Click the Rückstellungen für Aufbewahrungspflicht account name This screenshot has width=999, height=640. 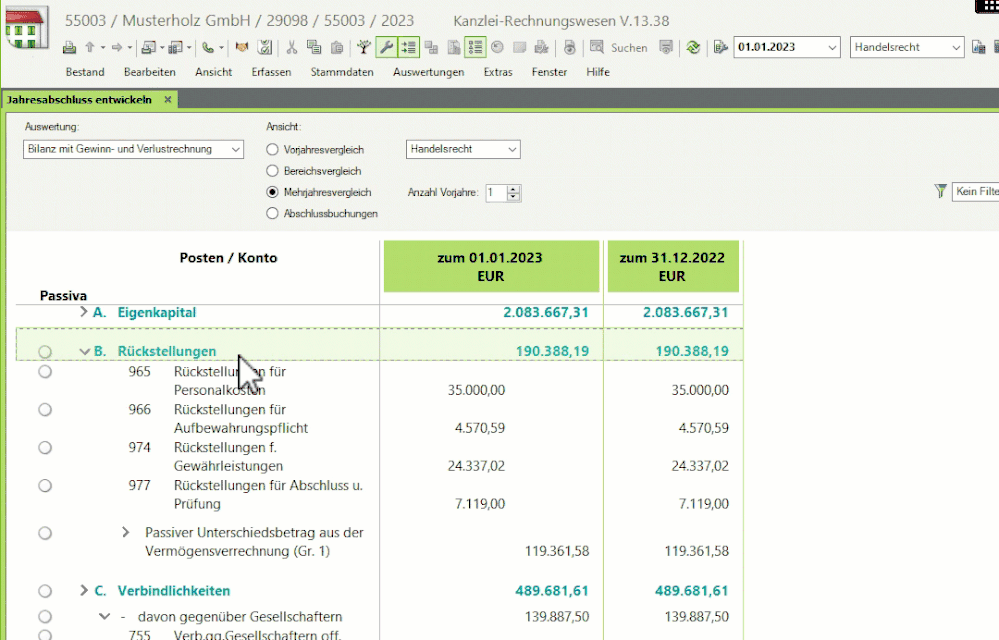click(241, 418)
